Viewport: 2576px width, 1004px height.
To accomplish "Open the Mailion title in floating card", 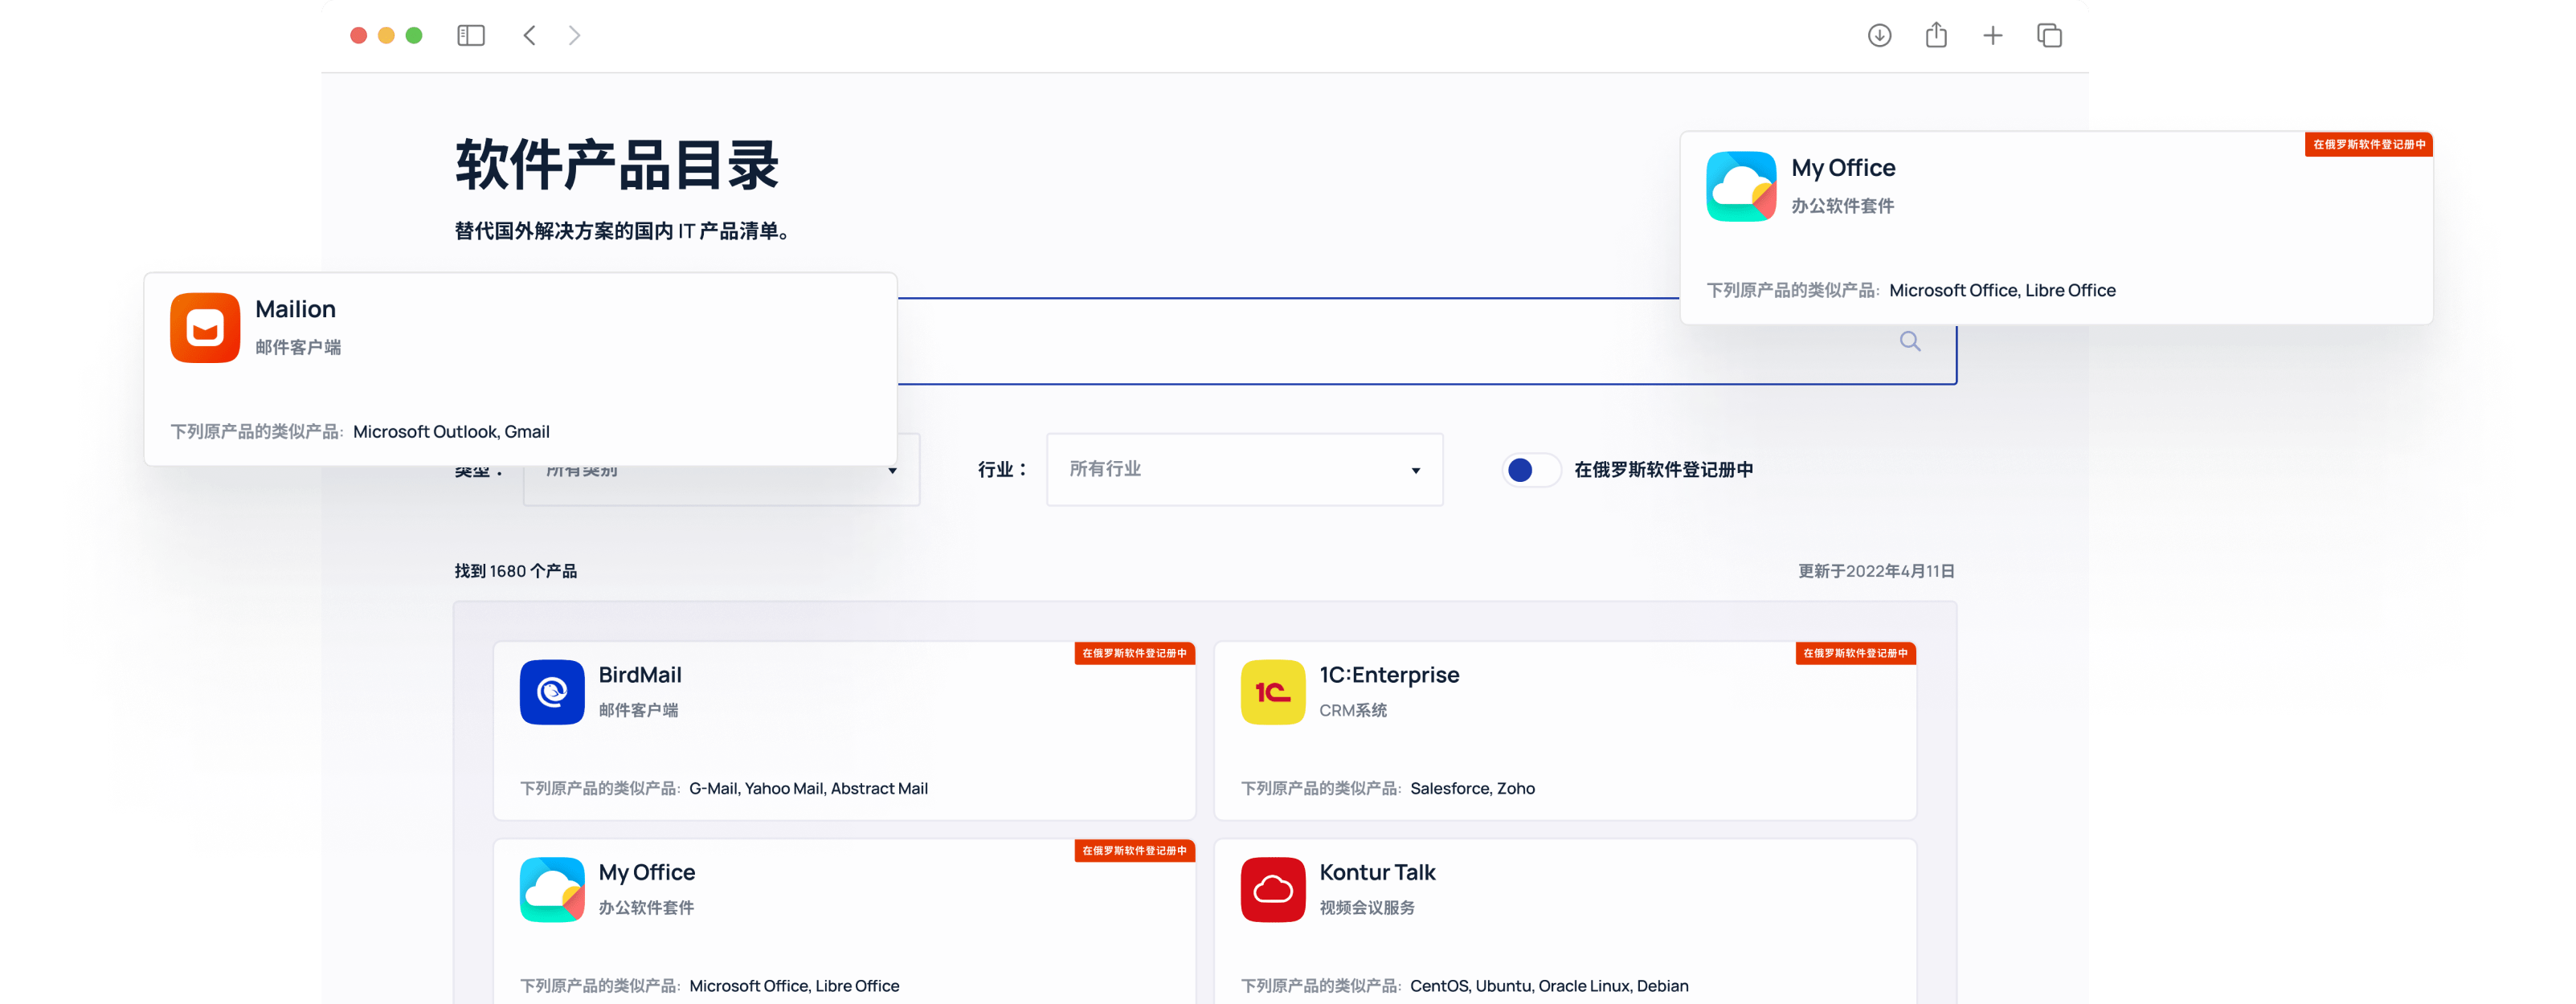I will coord(295,309).
